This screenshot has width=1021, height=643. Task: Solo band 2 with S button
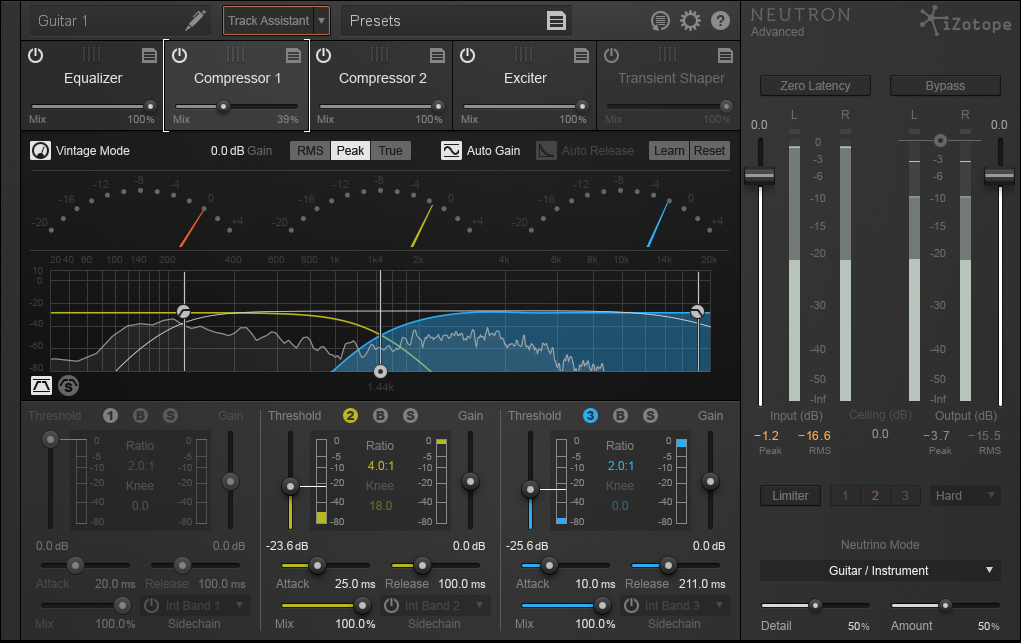pos(410,416)
